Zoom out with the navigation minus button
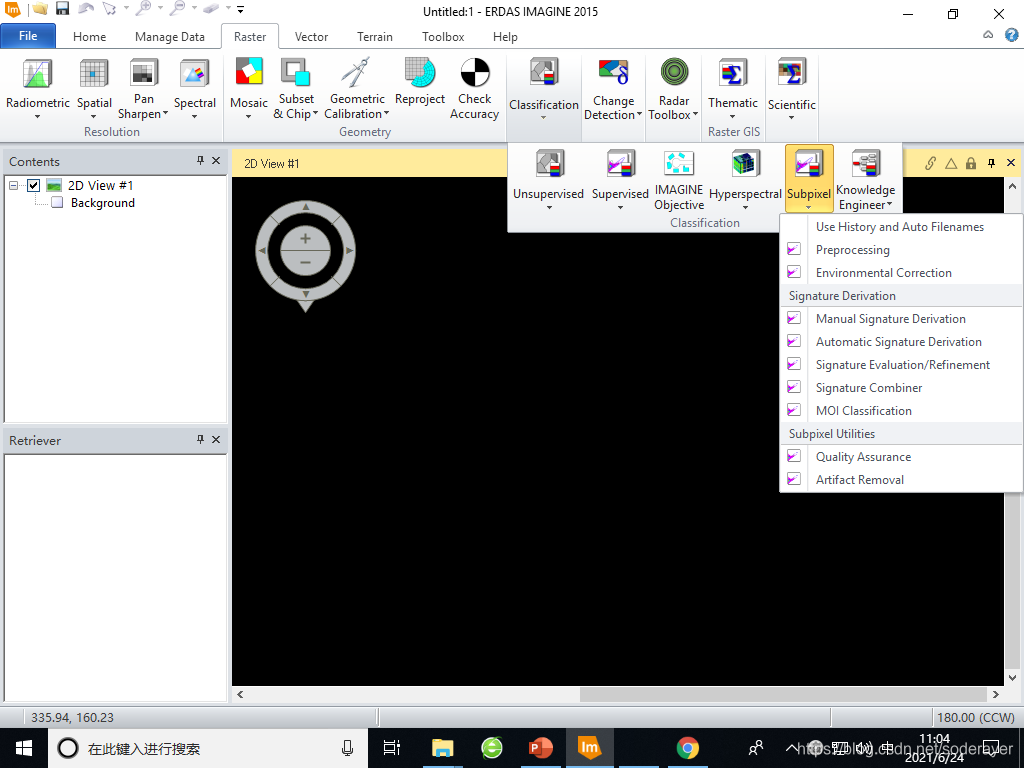Screen dimensions: 1024x768 coord(305,263)
